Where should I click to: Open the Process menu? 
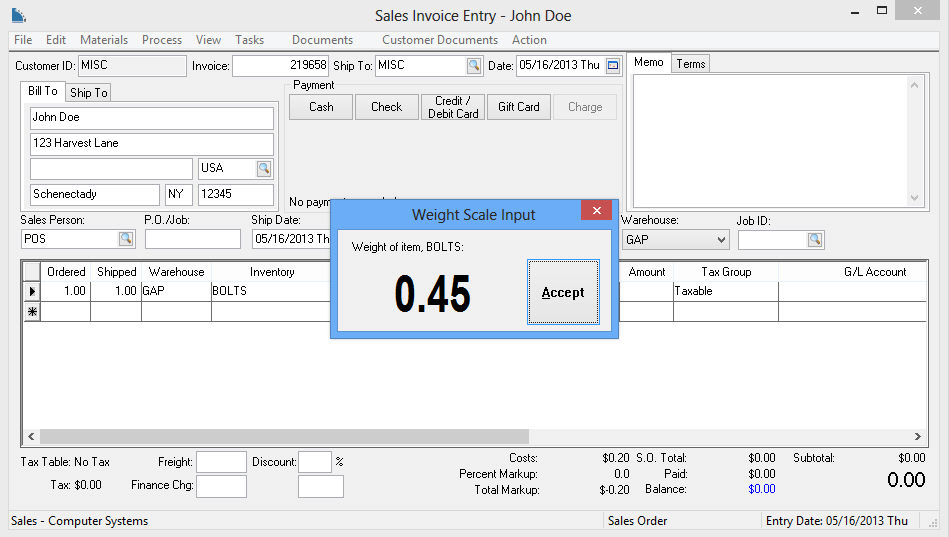162,40
